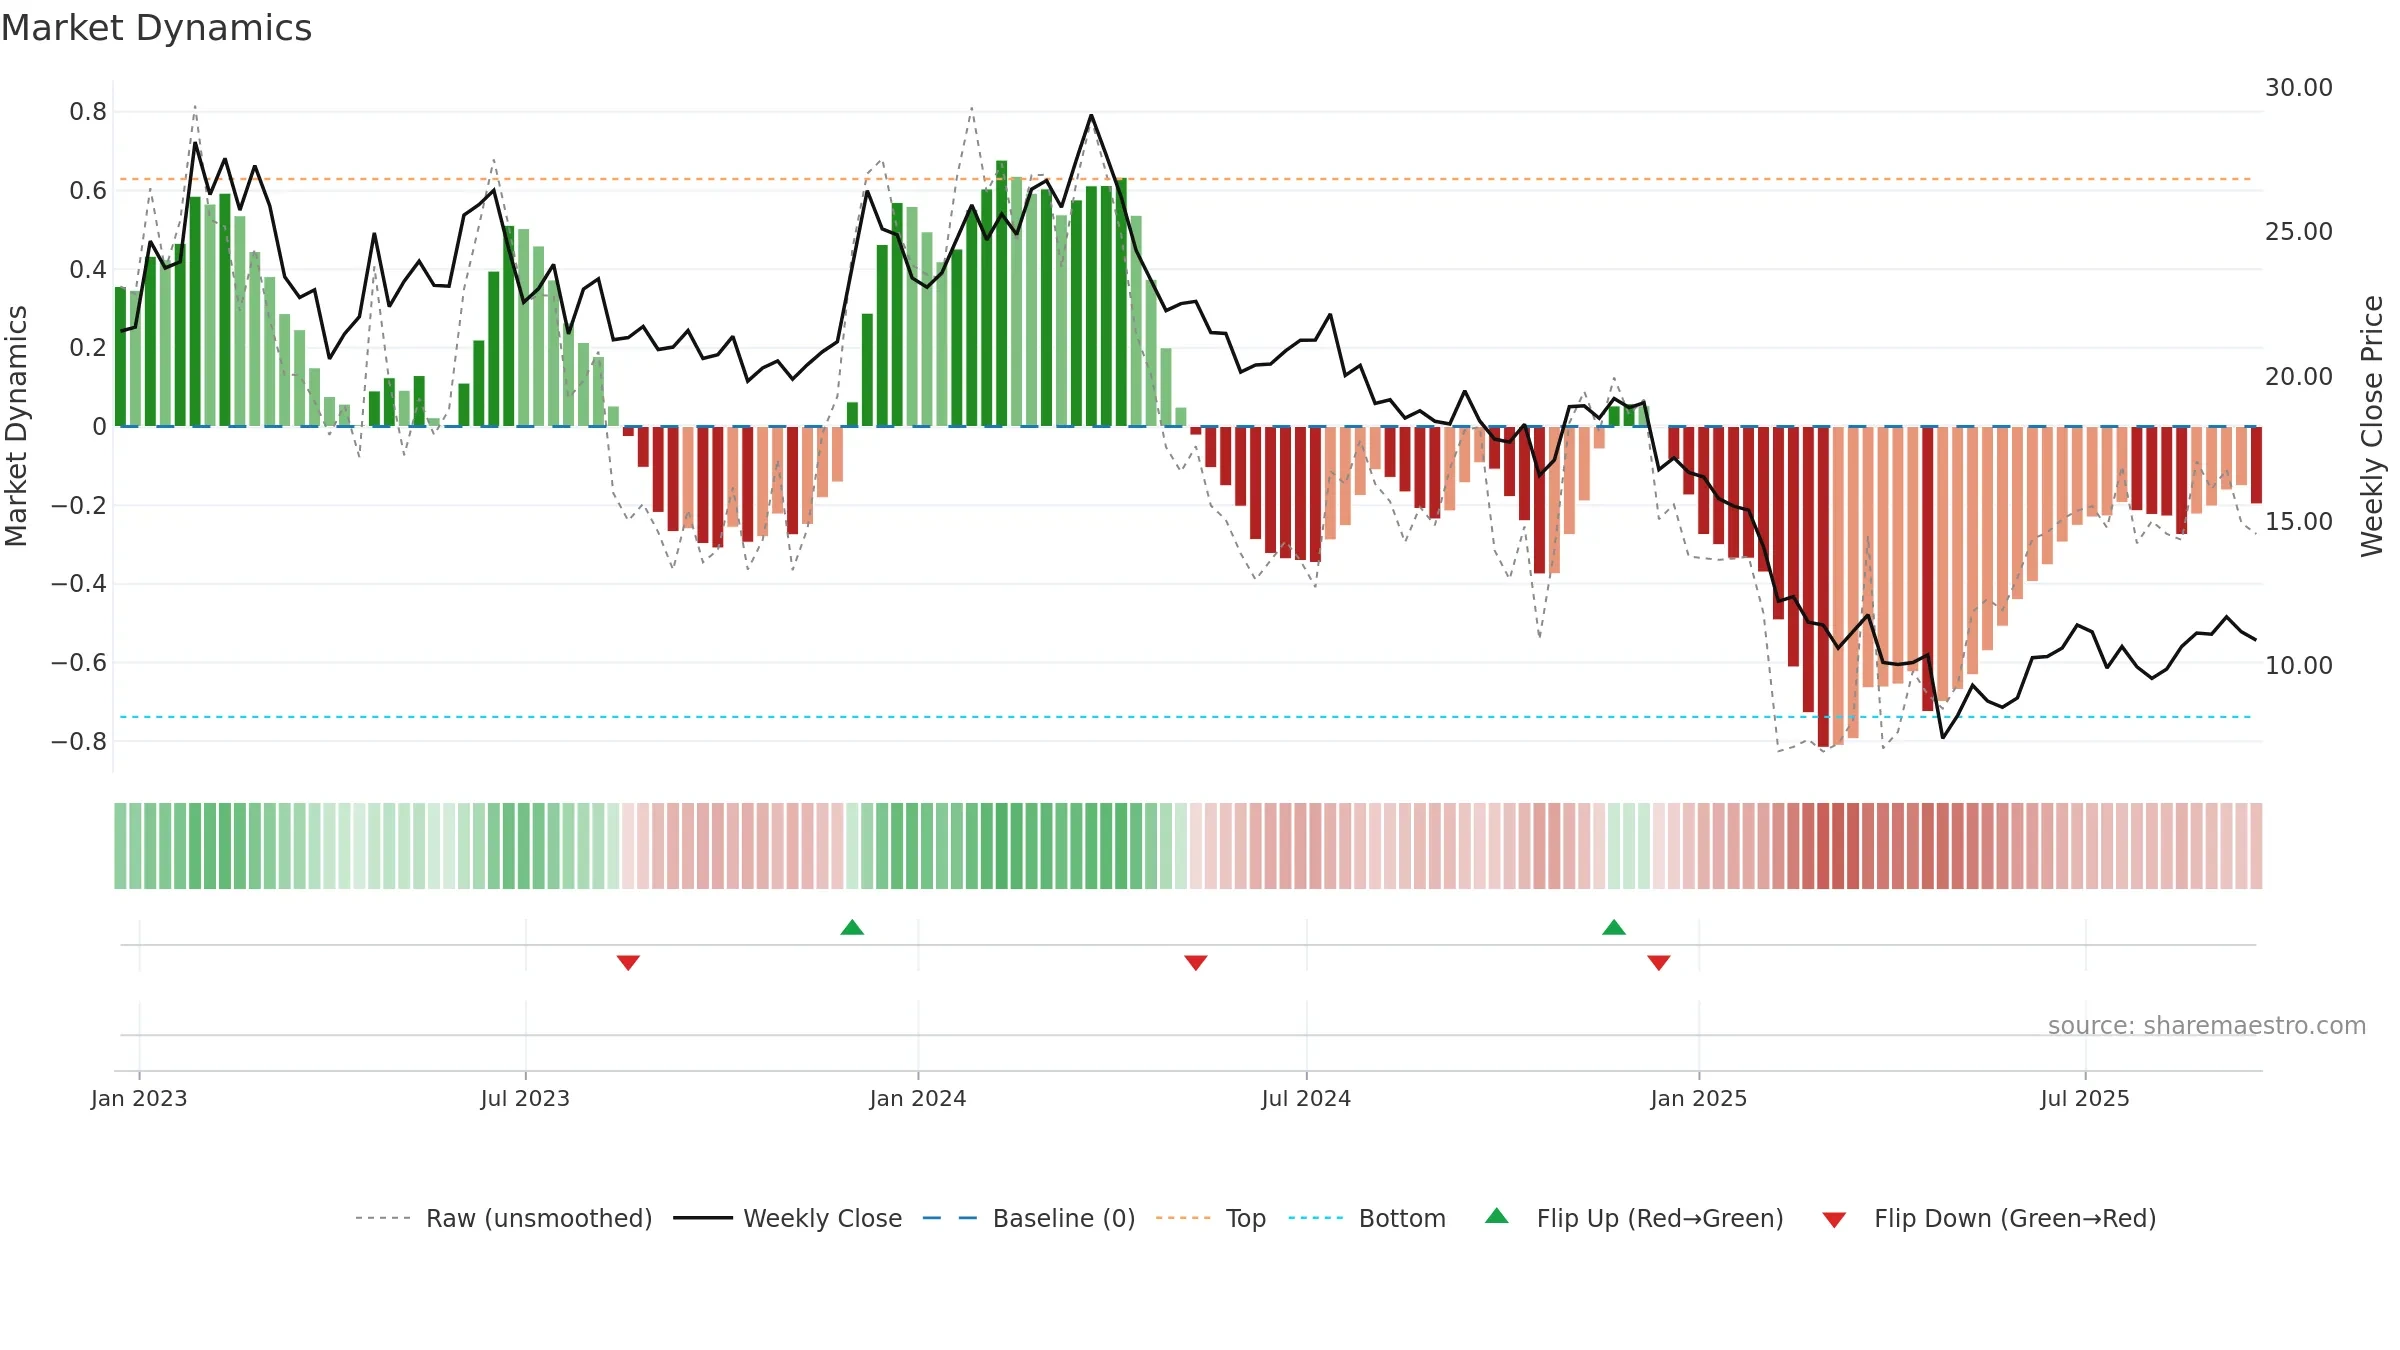The image size is (2400, 1350).
Task: Click the source: sharemaestro.com text
Action: (2207, 1025)
